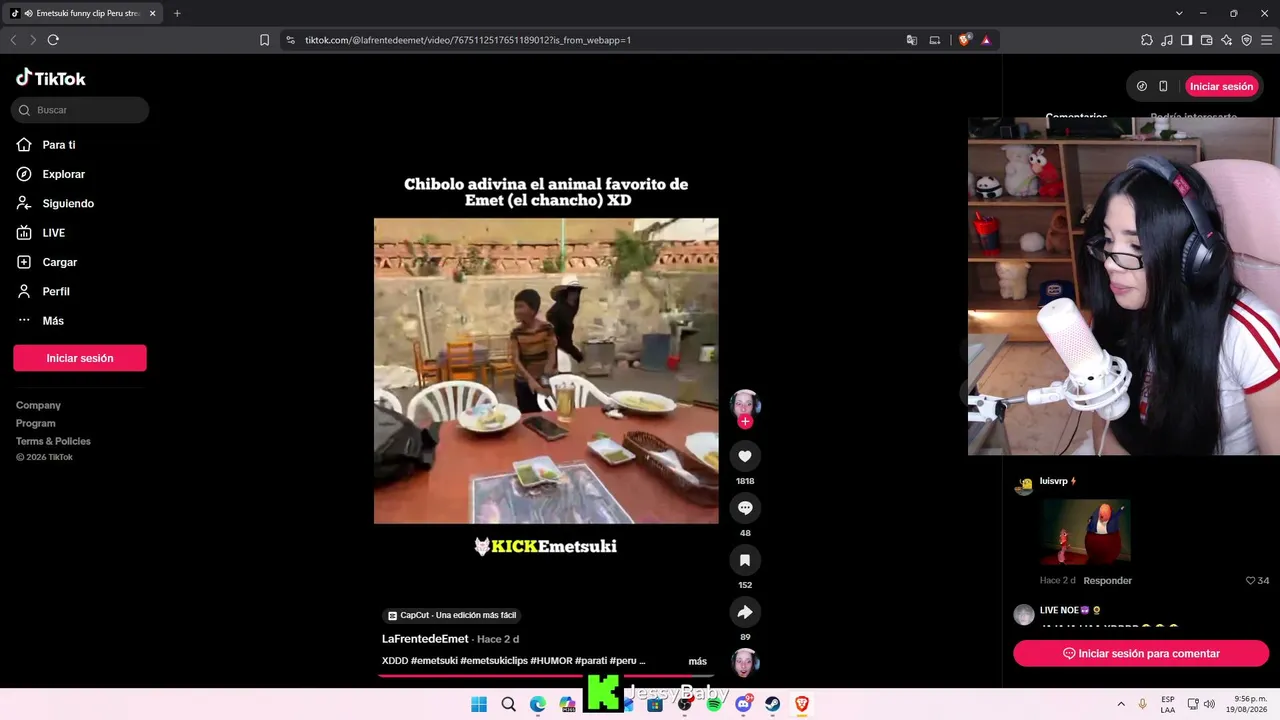Viewport: 1280px width, 720px height.
Task: Open the get-app phone icon in header
Action: click(x=1163, y=86)
